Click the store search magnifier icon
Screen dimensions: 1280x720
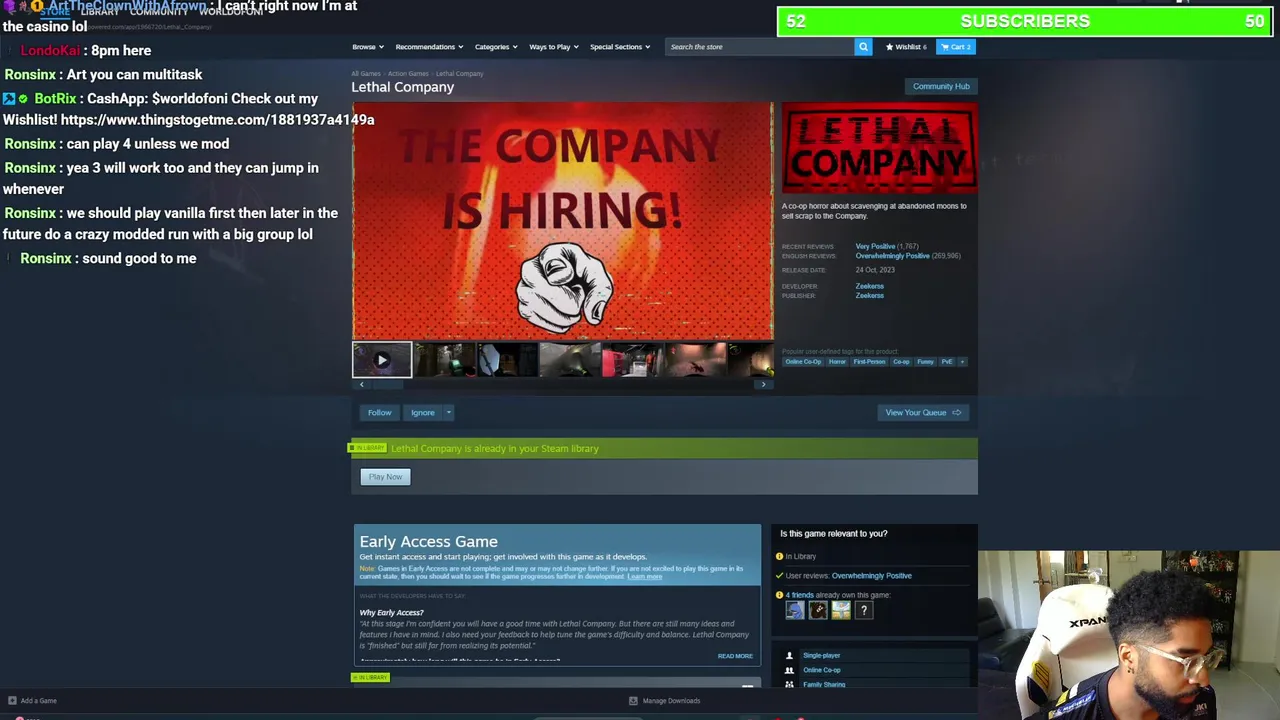(x=863, y=47)
